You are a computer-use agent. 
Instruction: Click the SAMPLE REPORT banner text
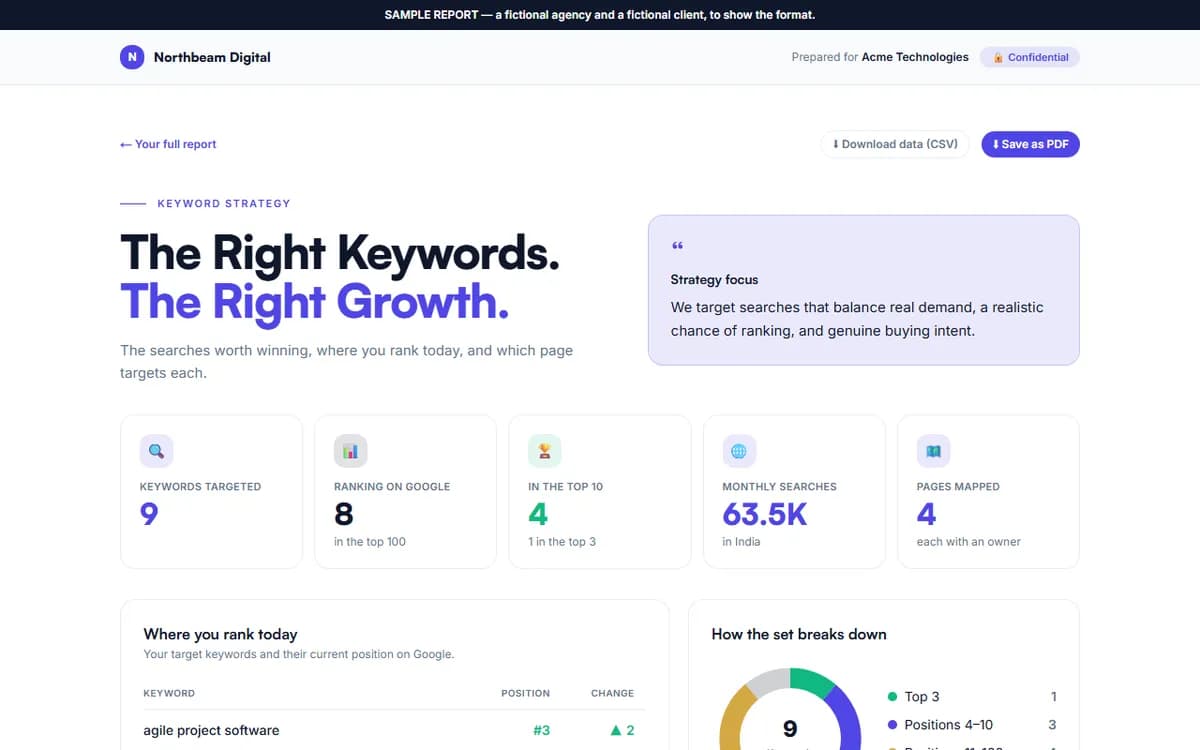(600, 15)
